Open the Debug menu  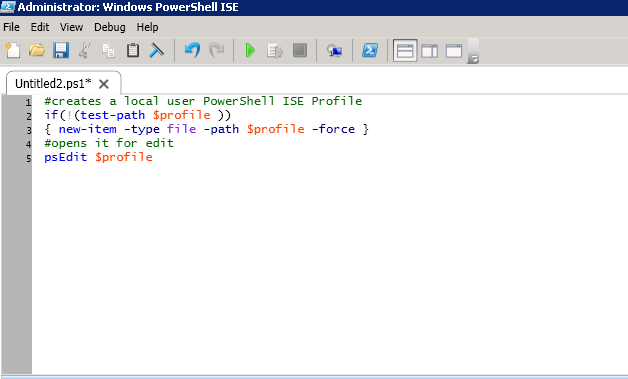(110, 27)
